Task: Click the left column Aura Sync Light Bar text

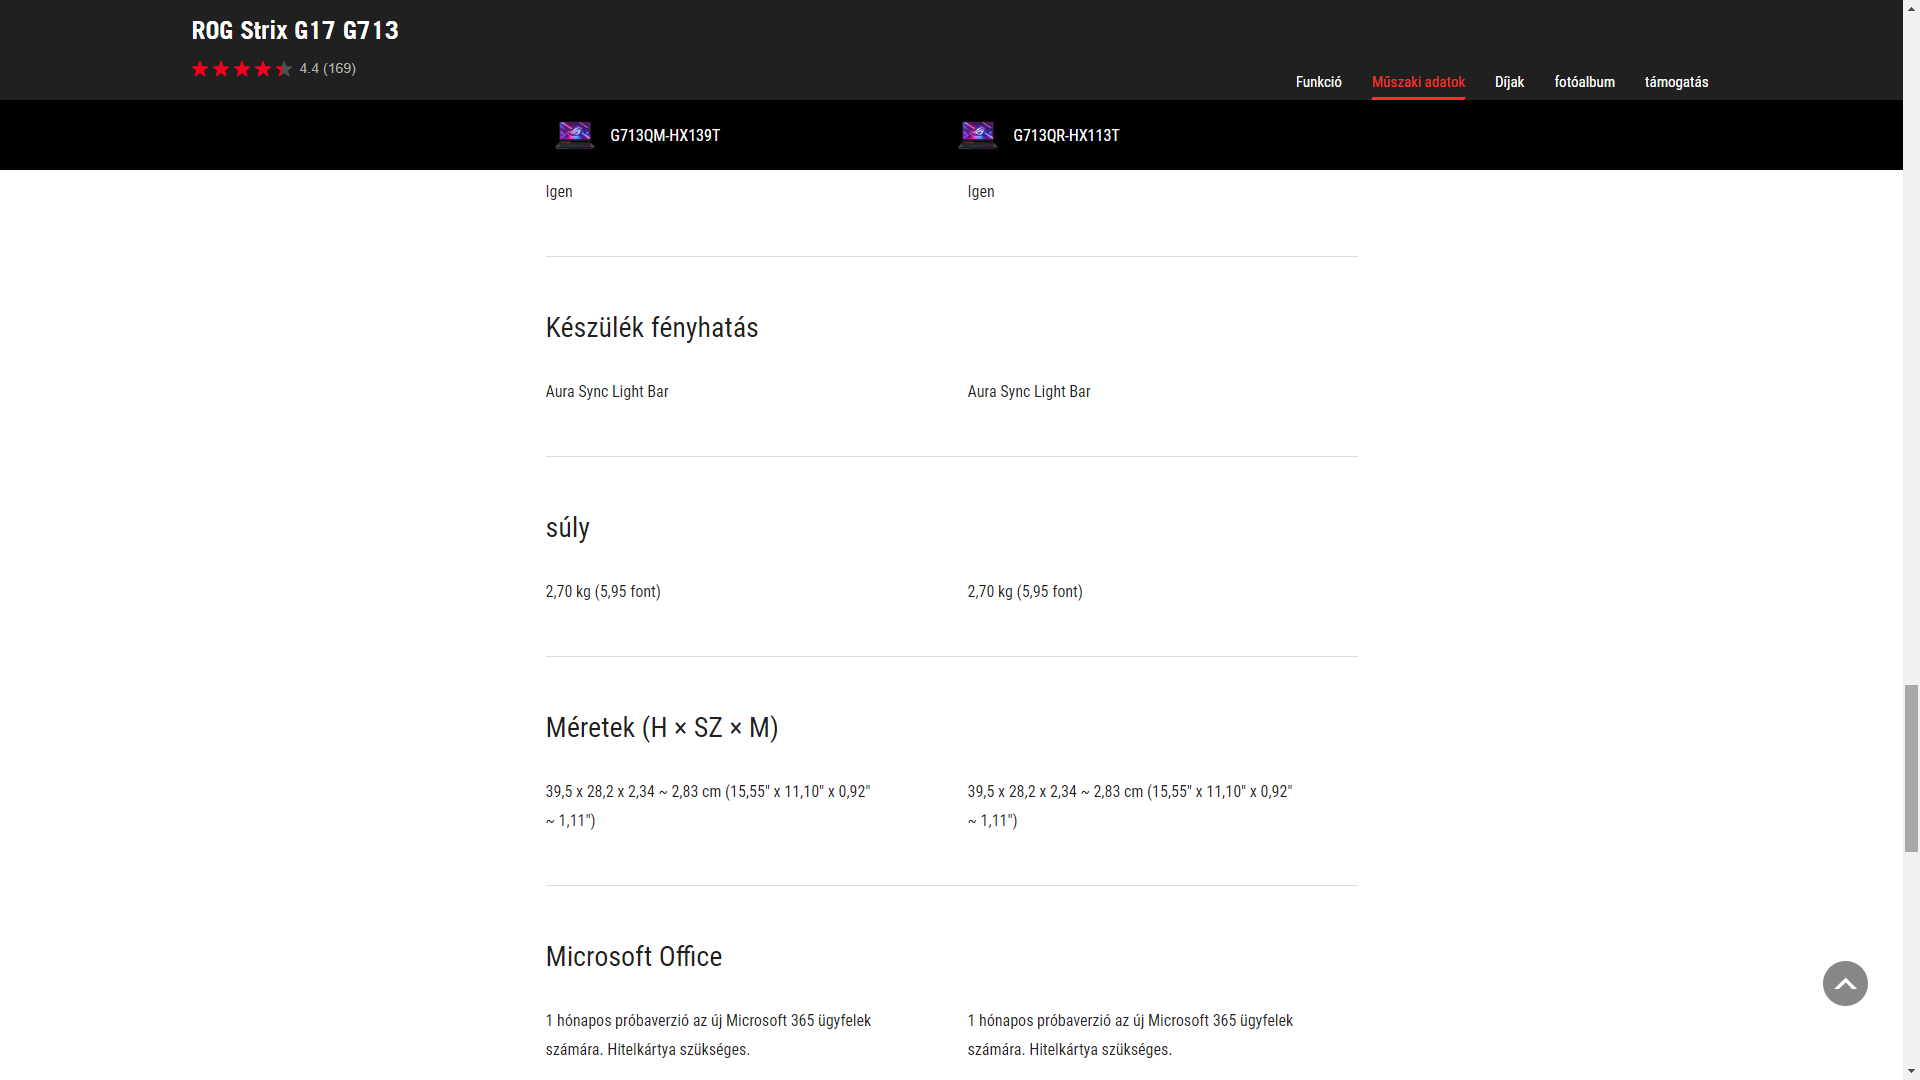Action: click(607, 392)
